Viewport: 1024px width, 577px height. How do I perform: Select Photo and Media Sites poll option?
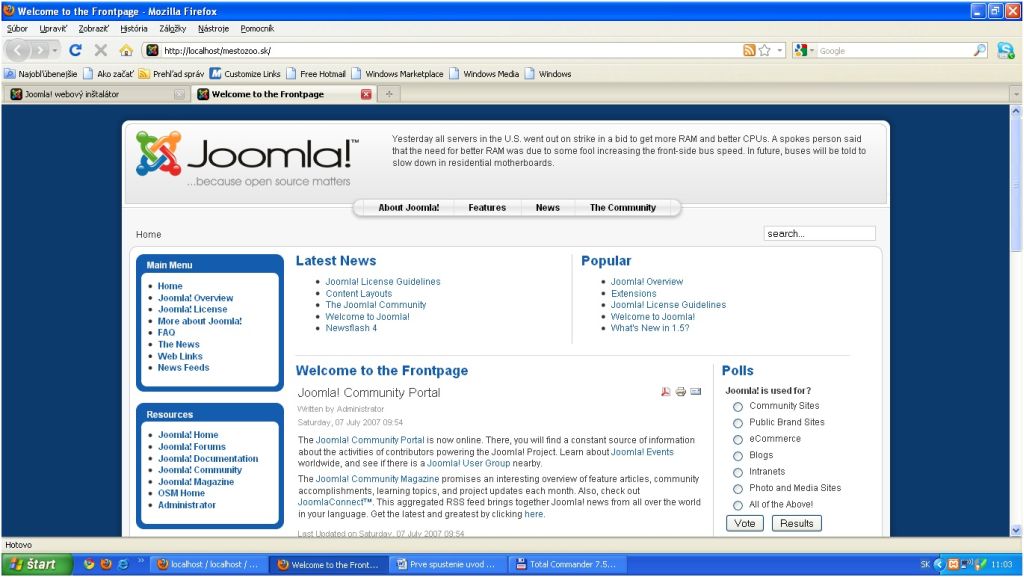[x=738, y=488]
